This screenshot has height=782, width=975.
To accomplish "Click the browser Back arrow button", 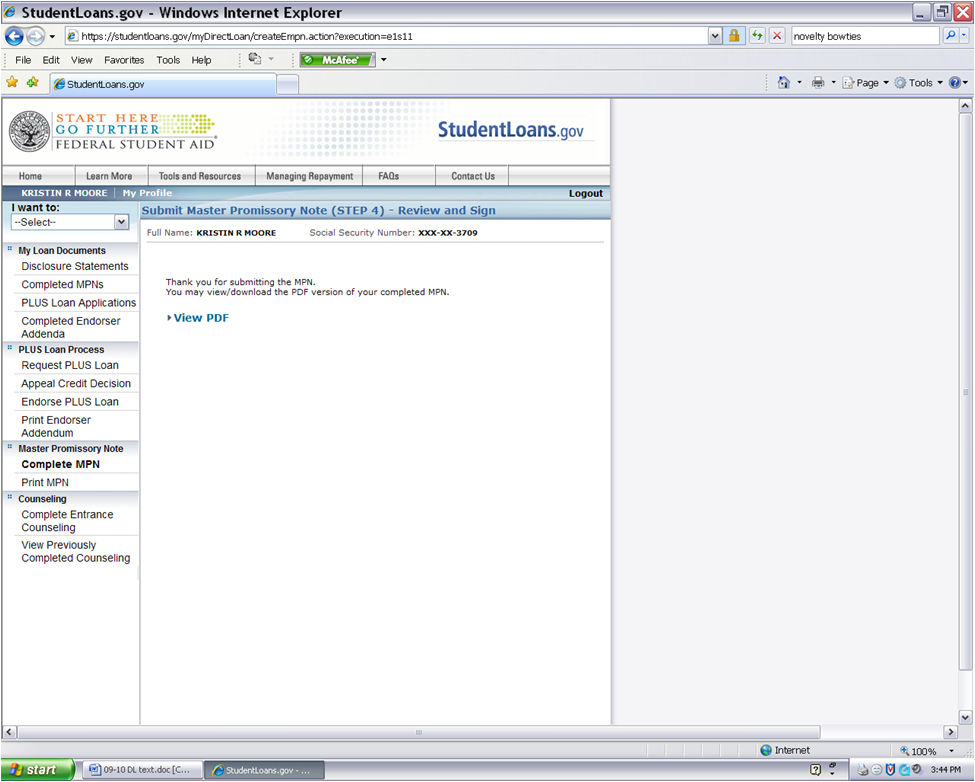I will pos(14,36).
